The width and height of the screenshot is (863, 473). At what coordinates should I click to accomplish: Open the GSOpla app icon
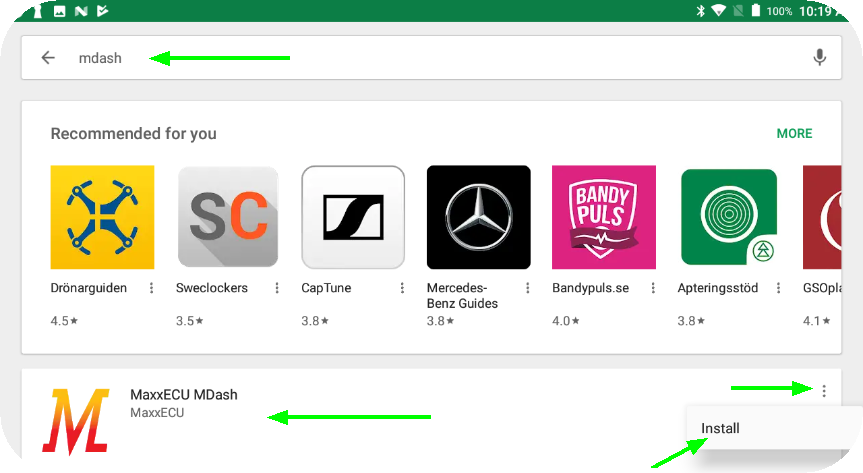822,217
